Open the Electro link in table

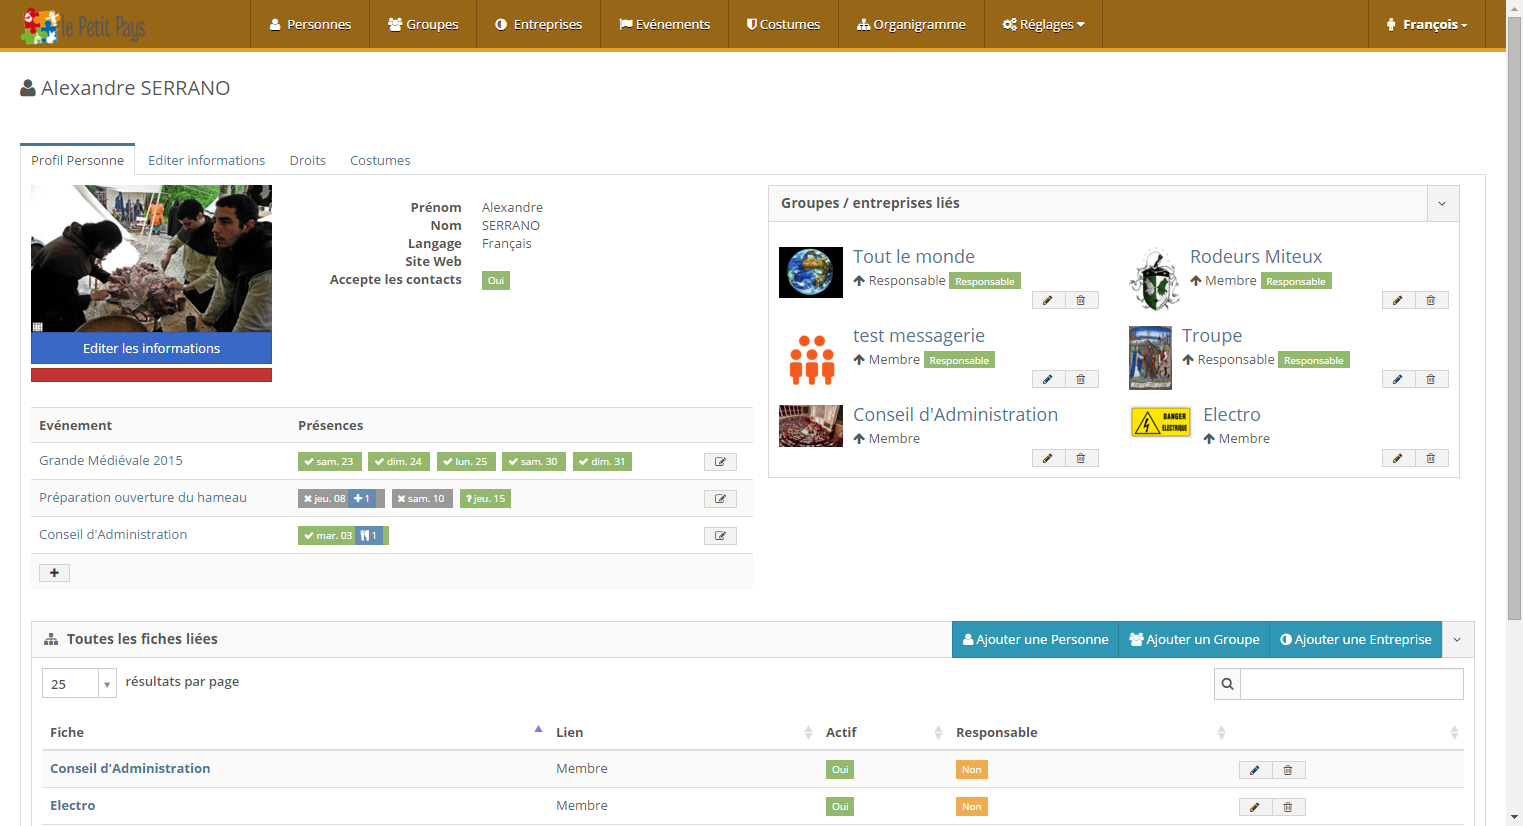[x=73, y=806]
